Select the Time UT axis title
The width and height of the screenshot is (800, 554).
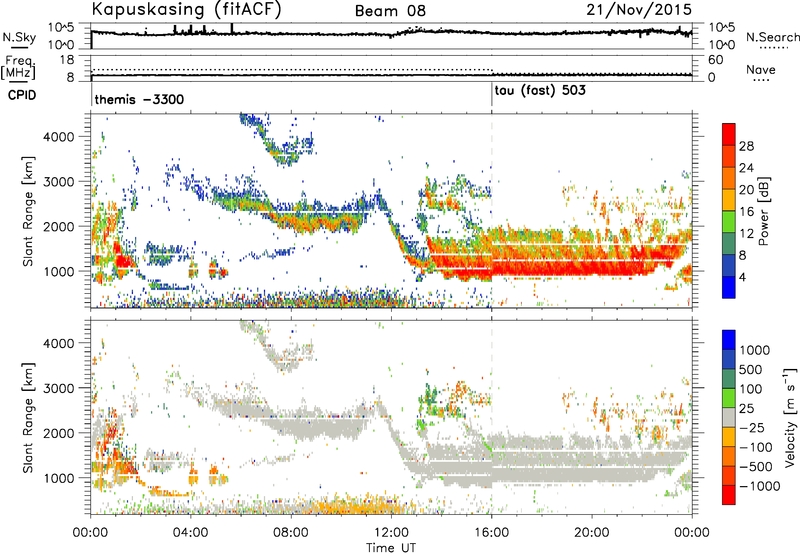391,547
